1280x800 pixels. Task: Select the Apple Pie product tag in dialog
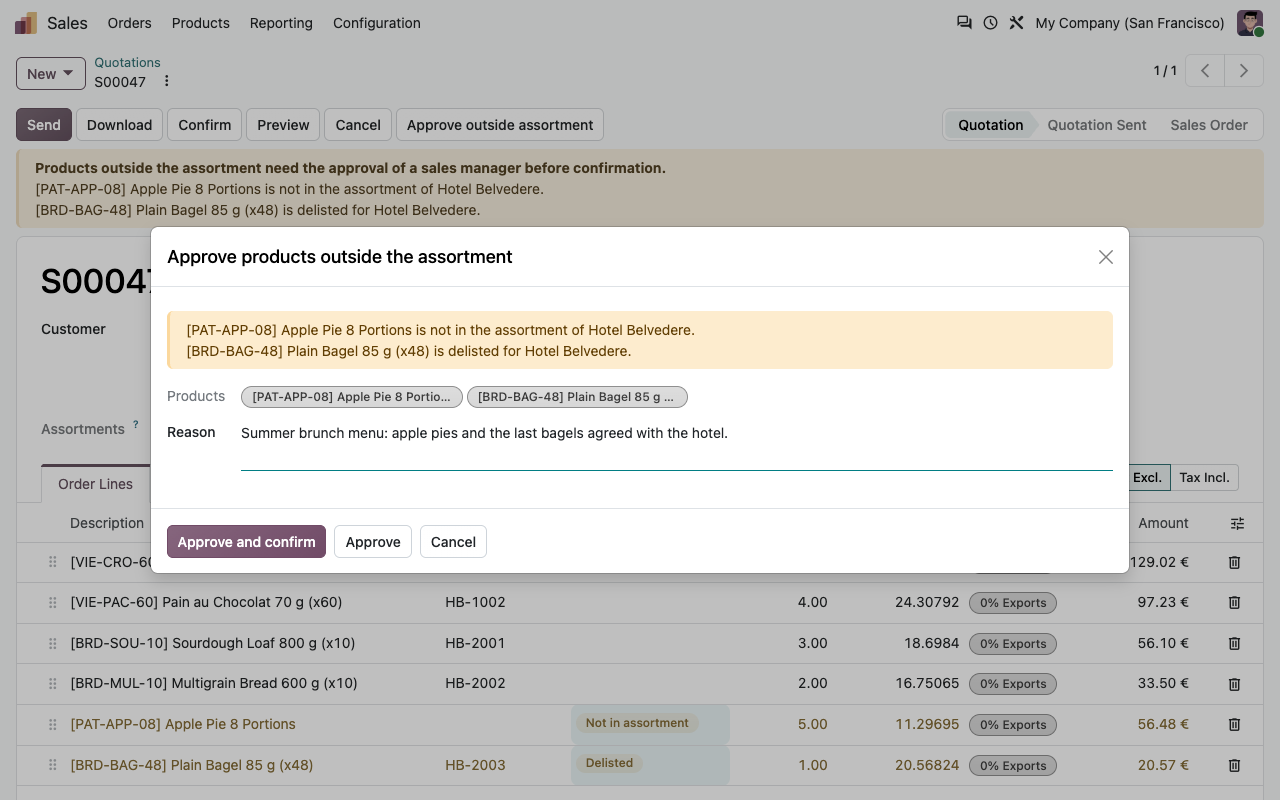pyautogui.click(x=352, y=397)
